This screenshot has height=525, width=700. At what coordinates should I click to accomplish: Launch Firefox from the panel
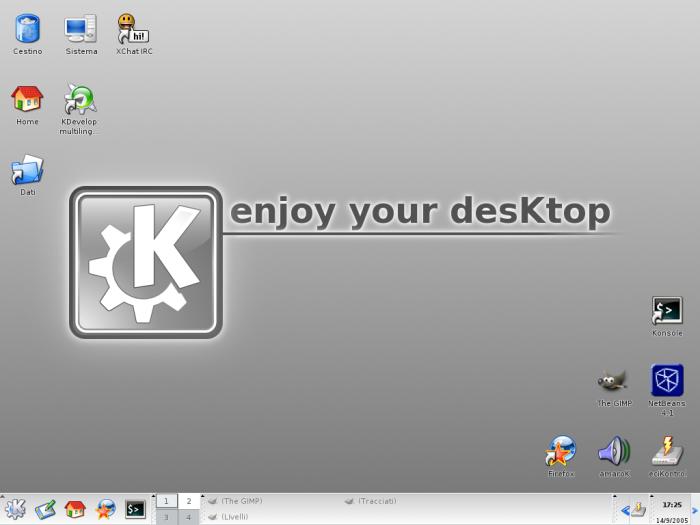click(x=105, y=509)
